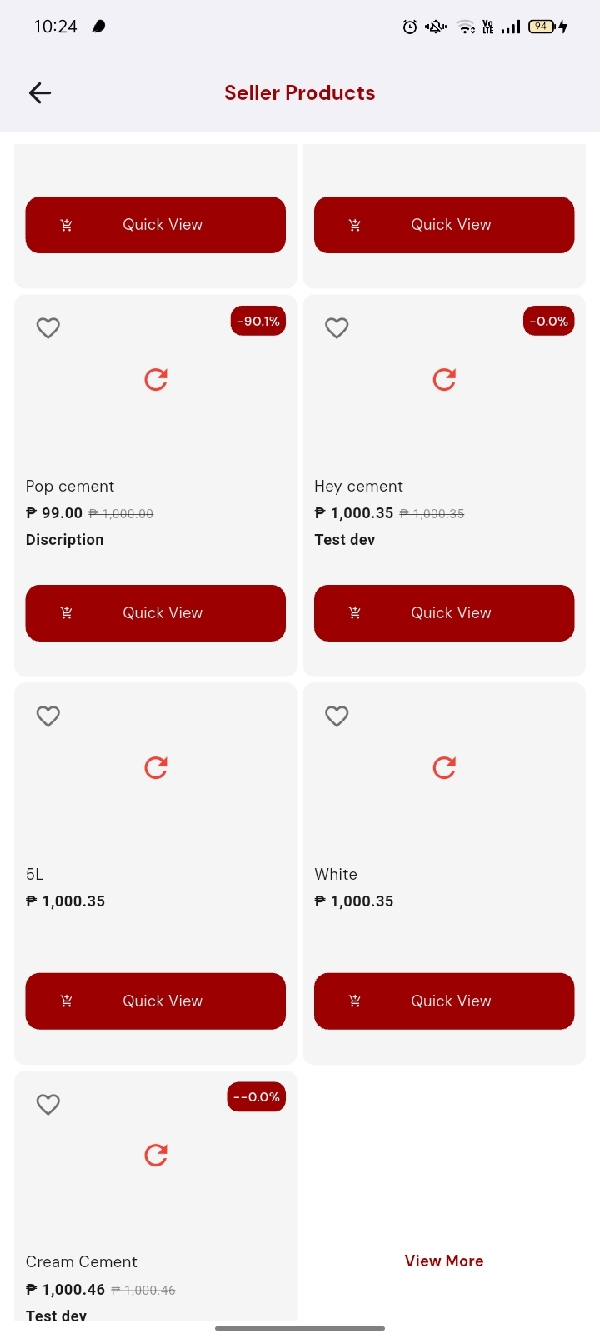Favorite the Cream Cement product
Screen dimensions: 600x1333
[x=48, y=1104]
